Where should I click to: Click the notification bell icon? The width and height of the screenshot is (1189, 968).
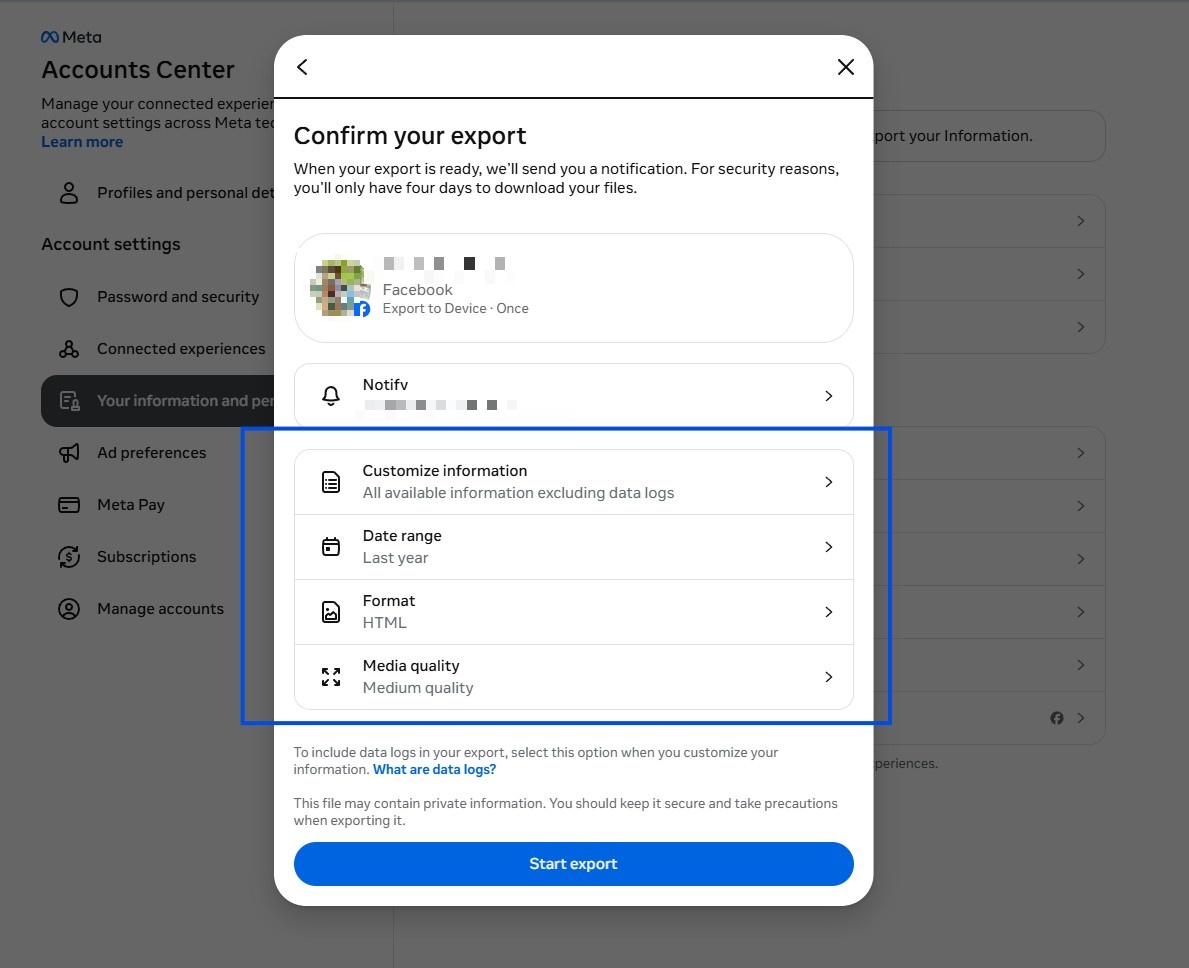331,395
